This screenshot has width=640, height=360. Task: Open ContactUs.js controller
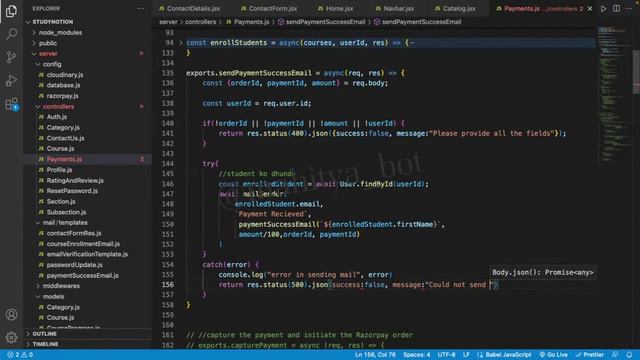[x=88, y=138]
